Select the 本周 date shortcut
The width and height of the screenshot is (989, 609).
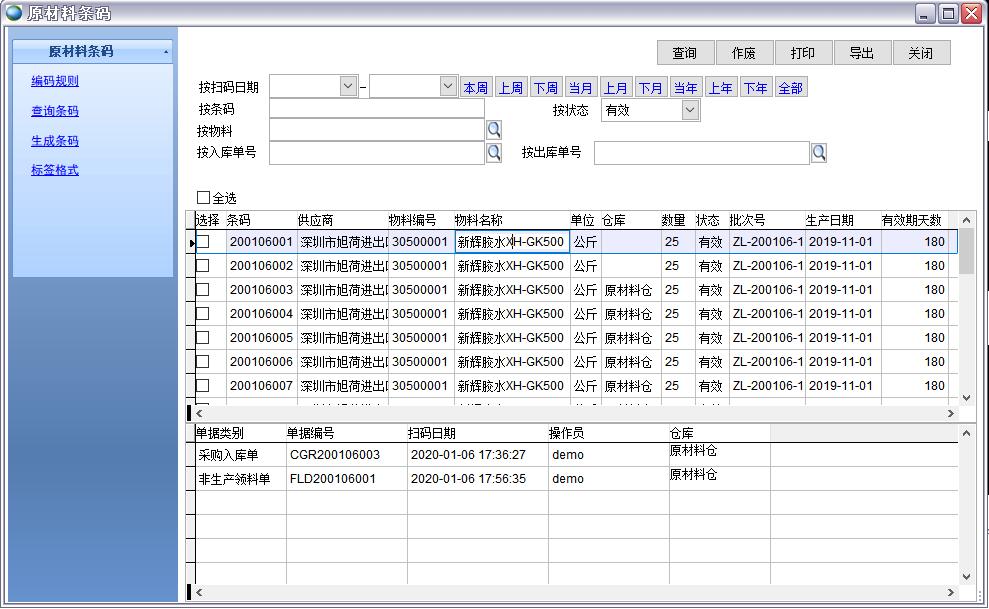(x=476, y=88)
